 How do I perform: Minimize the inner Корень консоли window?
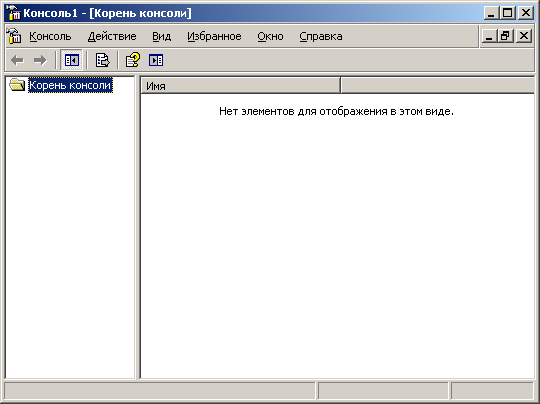[489, 36]
